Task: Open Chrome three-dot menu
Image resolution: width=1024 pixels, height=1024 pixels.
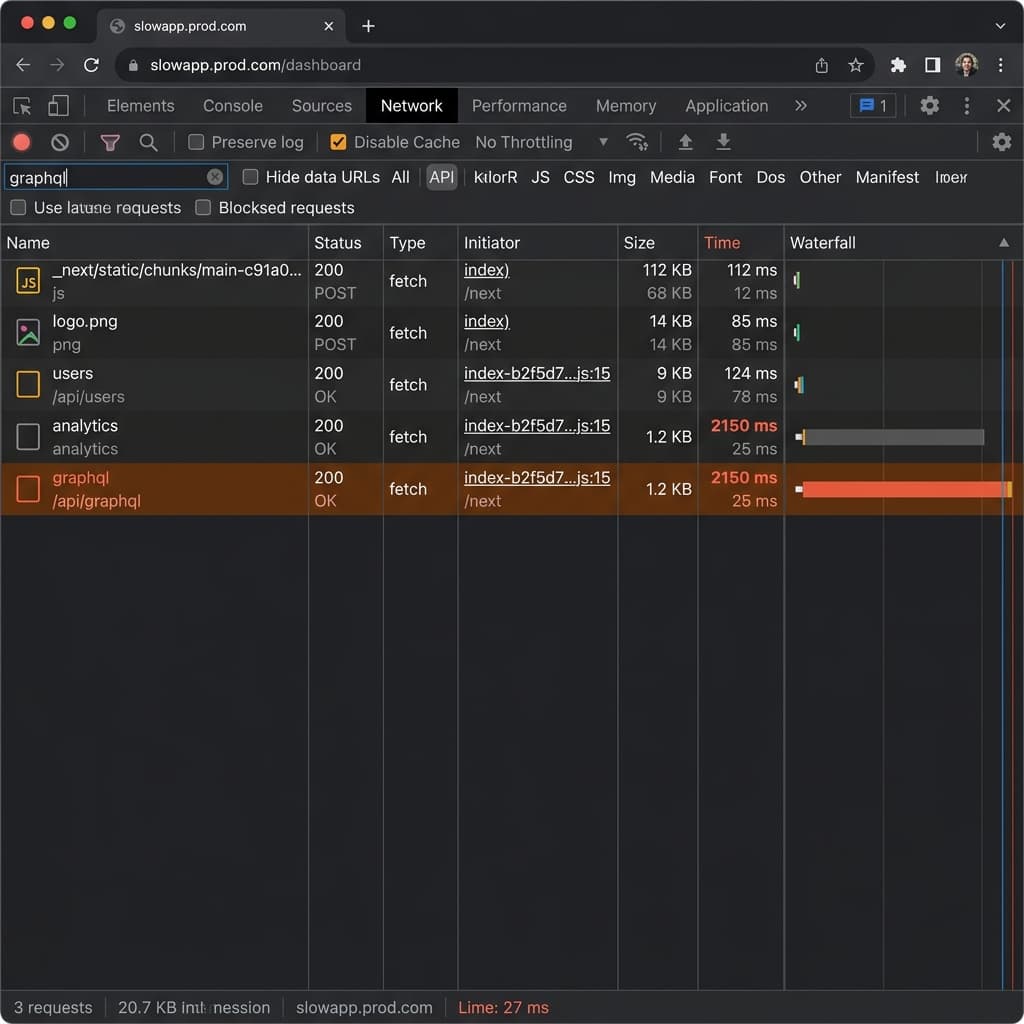Action: tap(1000, 65)
